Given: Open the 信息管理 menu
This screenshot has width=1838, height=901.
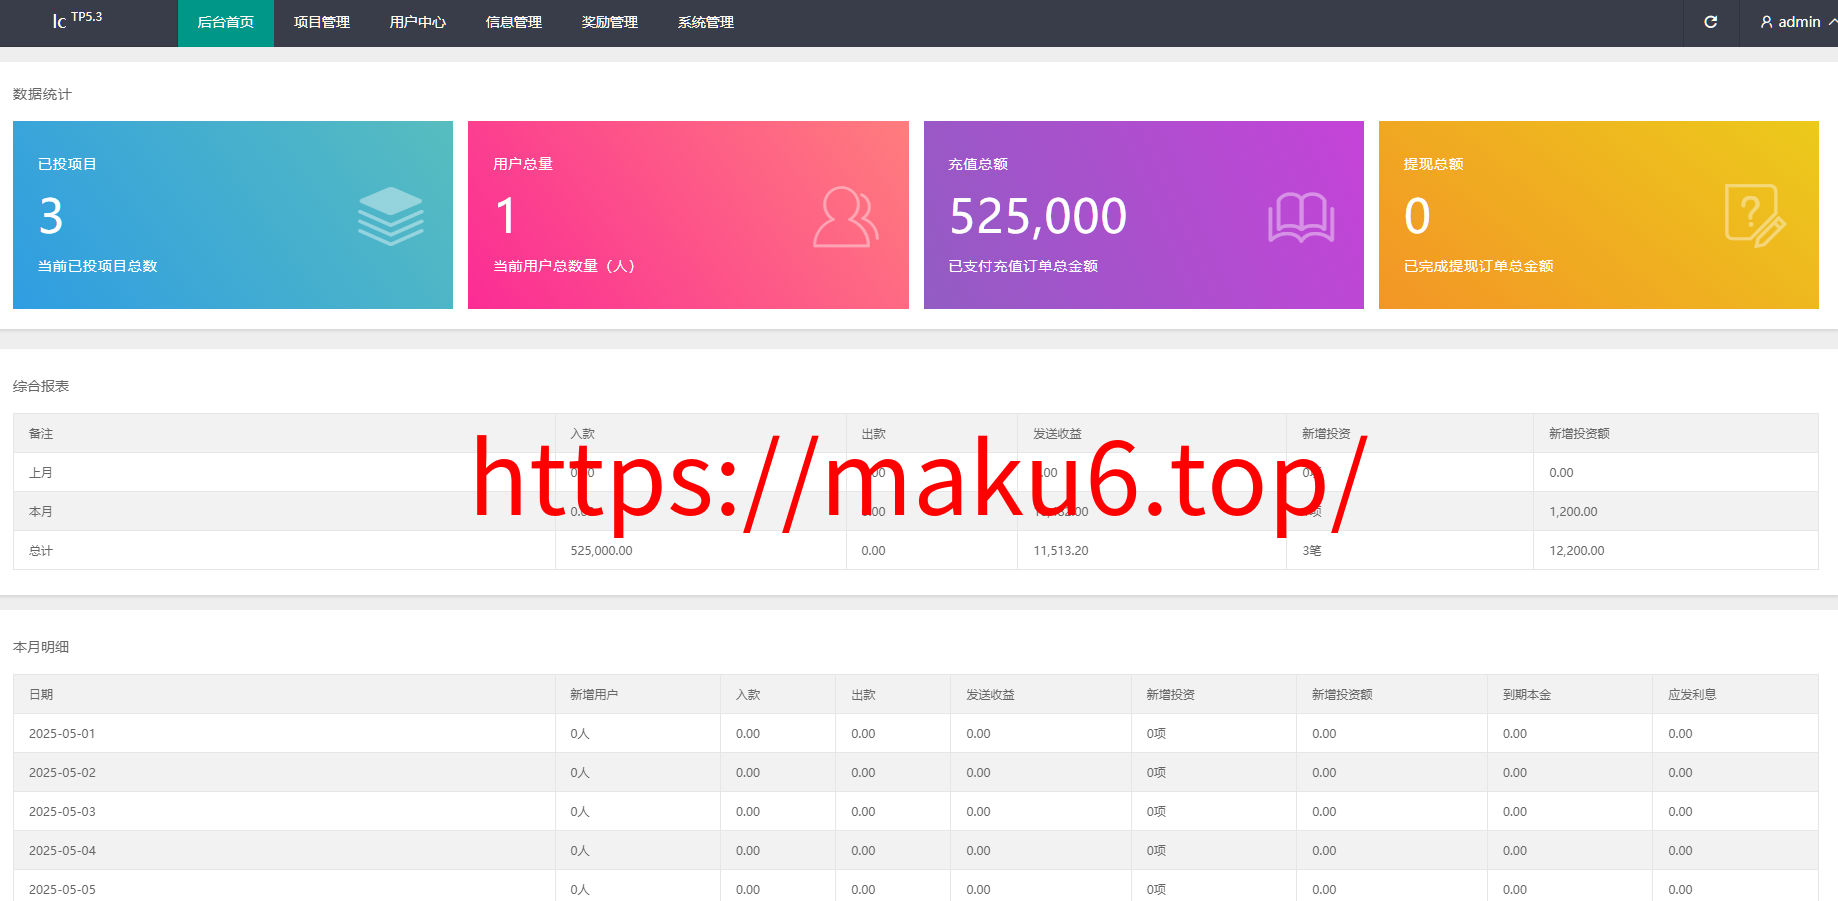Looking at the screenshot, I should [514, 23].
